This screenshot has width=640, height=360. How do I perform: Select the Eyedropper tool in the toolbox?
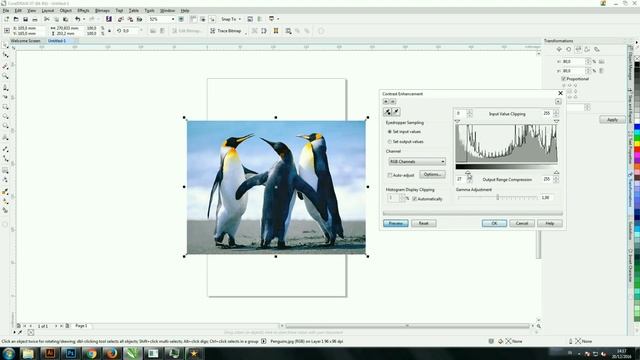click(x=5, y=191)
